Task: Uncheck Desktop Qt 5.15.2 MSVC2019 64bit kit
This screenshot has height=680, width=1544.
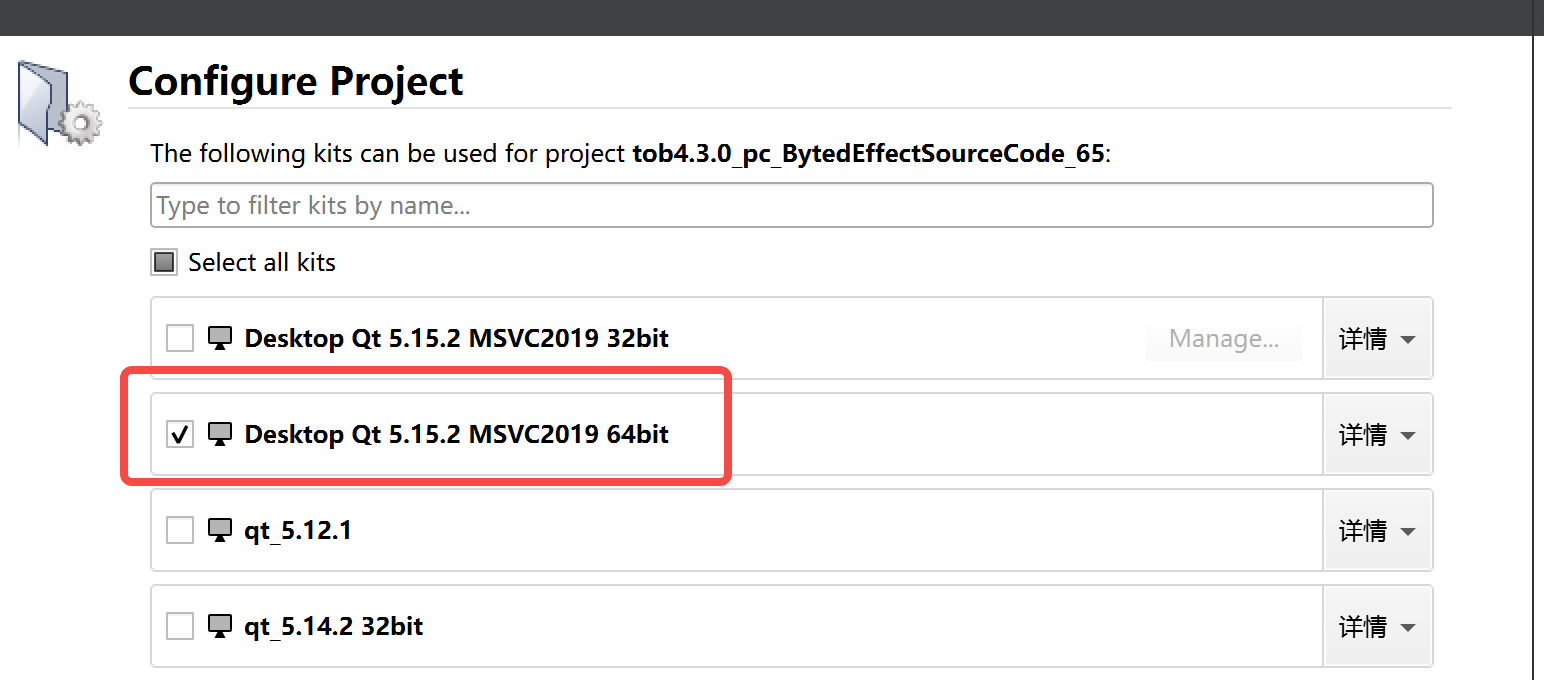Action: pyautogui.click(x=180, y=434)
